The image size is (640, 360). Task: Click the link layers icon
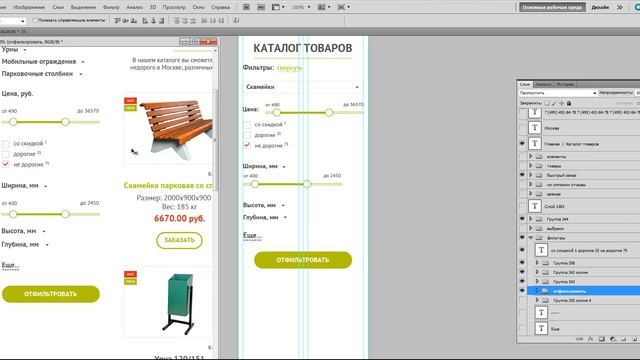point(580,339)
